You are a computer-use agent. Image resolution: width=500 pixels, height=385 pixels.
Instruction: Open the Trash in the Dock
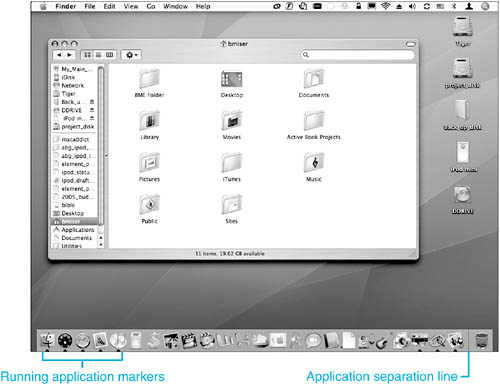(x=481, y=341)
